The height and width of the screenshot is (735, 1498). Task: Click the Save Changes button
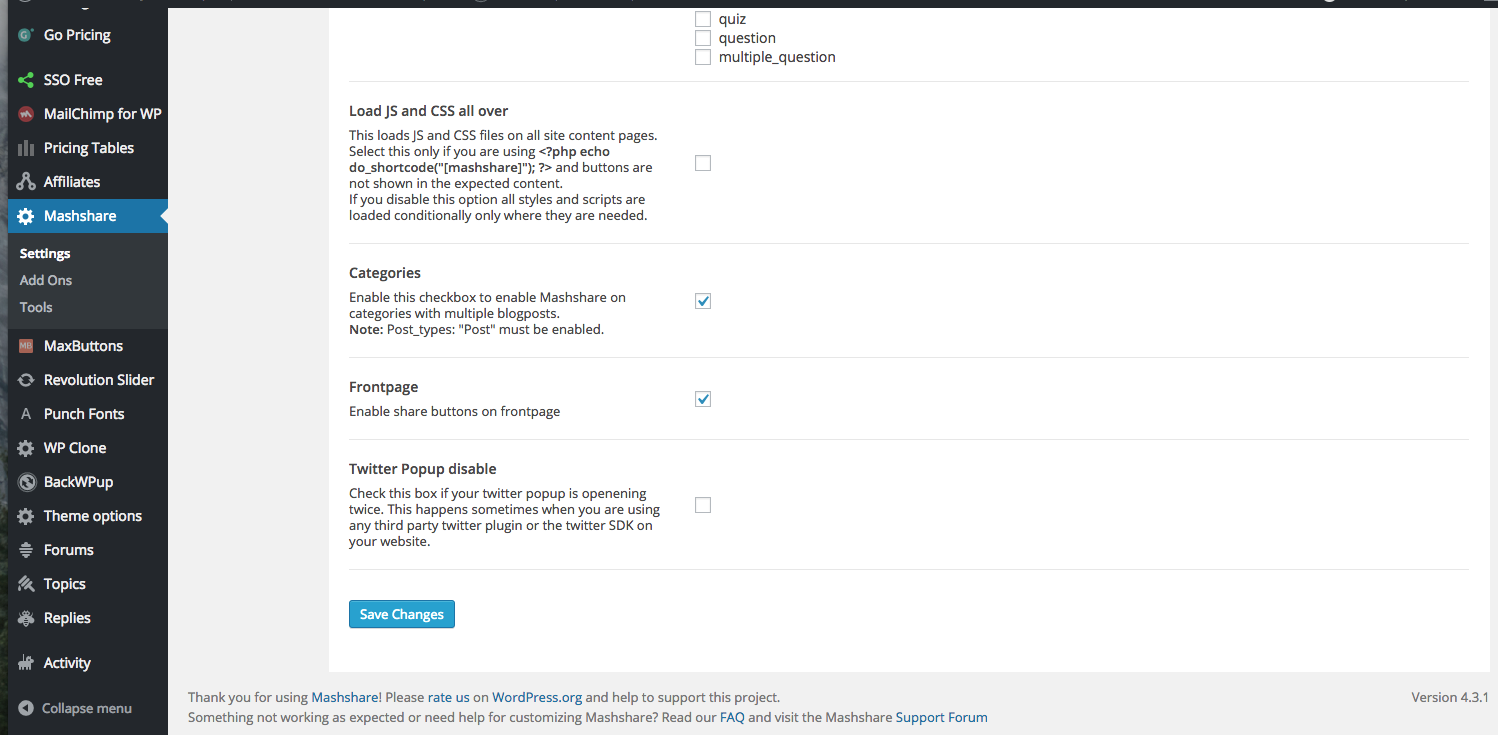[x=402, y=614]
